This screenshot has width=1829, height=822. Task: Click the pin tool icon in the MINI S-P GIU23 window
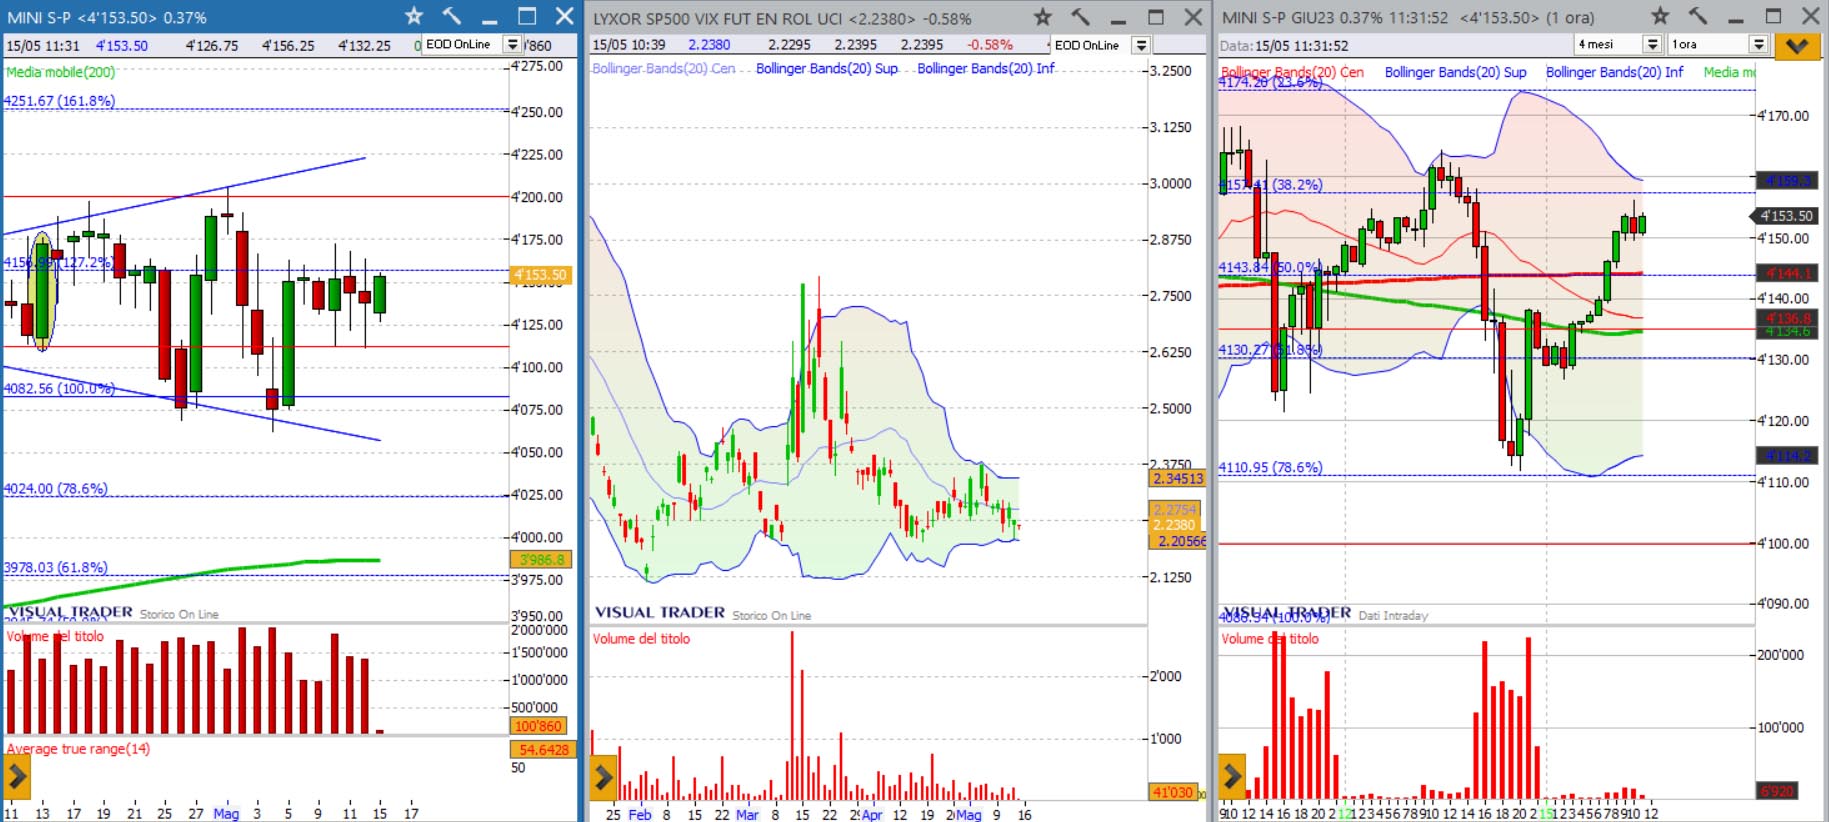[1698, 16]
